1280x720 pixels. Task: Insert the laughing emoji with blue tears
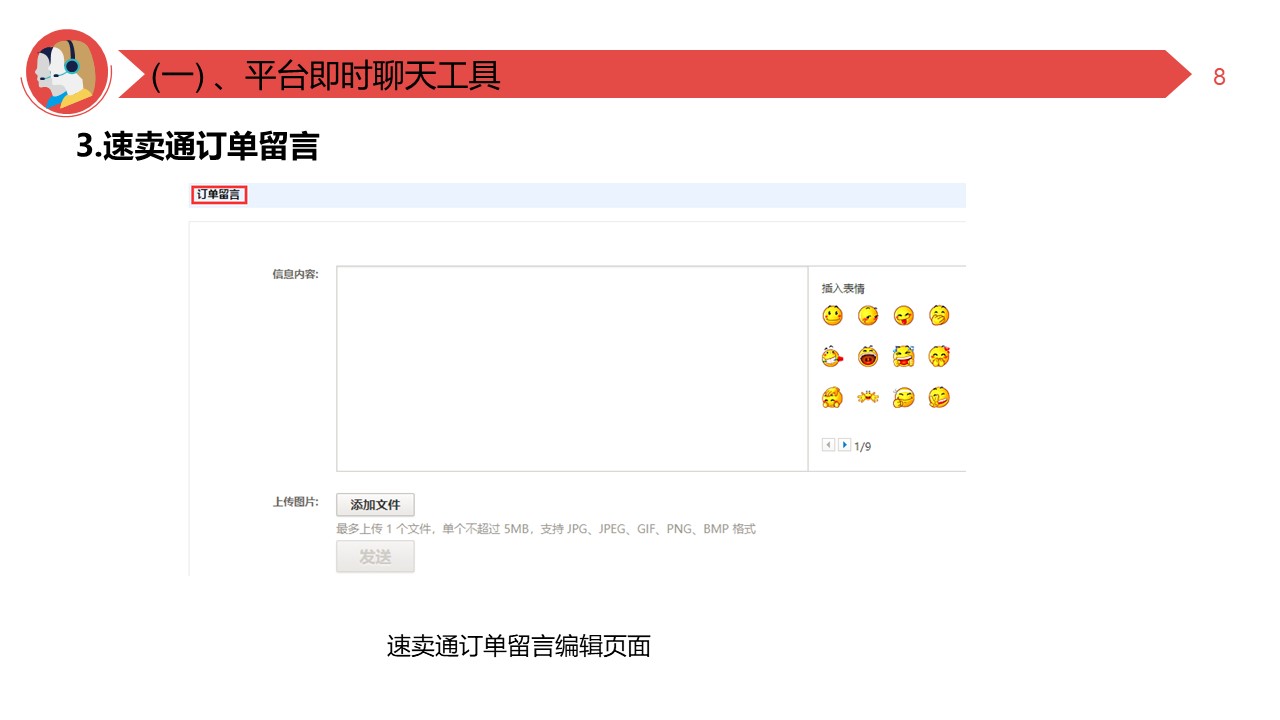(904, 356)
